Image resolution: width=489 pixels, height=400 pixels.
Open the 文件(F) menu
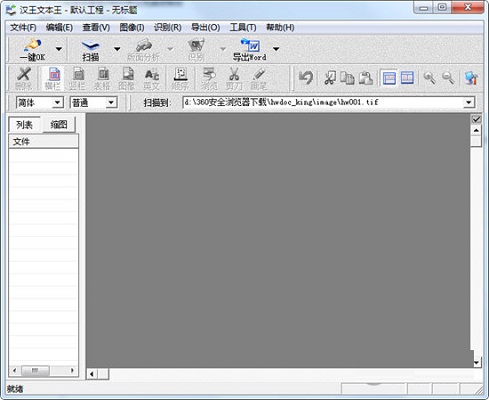click(23, 27)
